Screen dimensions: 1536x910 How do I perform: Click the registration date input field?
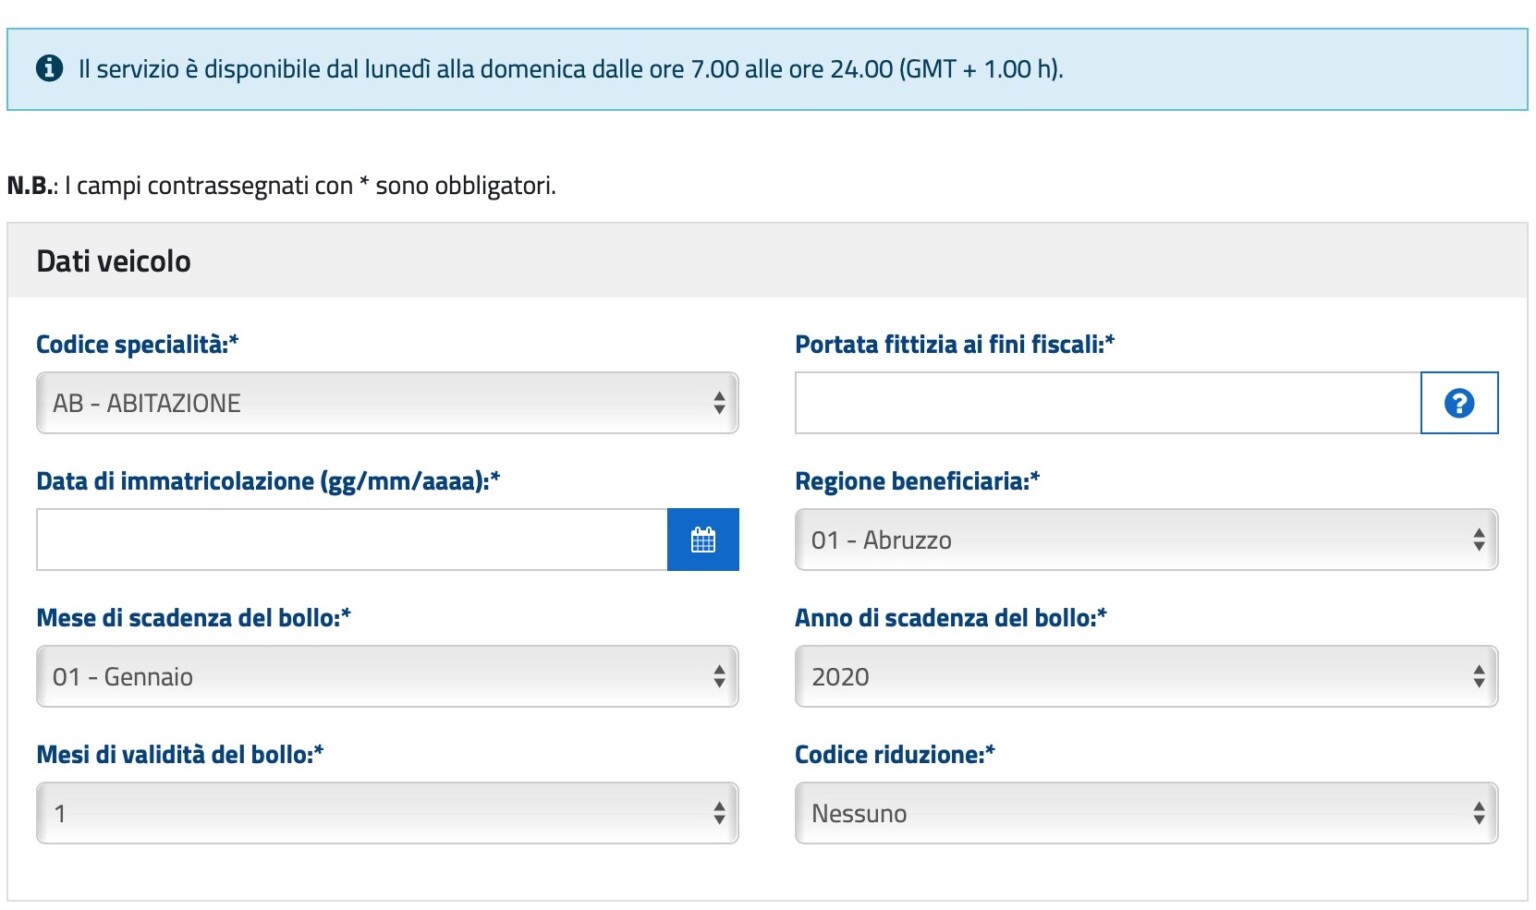point(351,540)
